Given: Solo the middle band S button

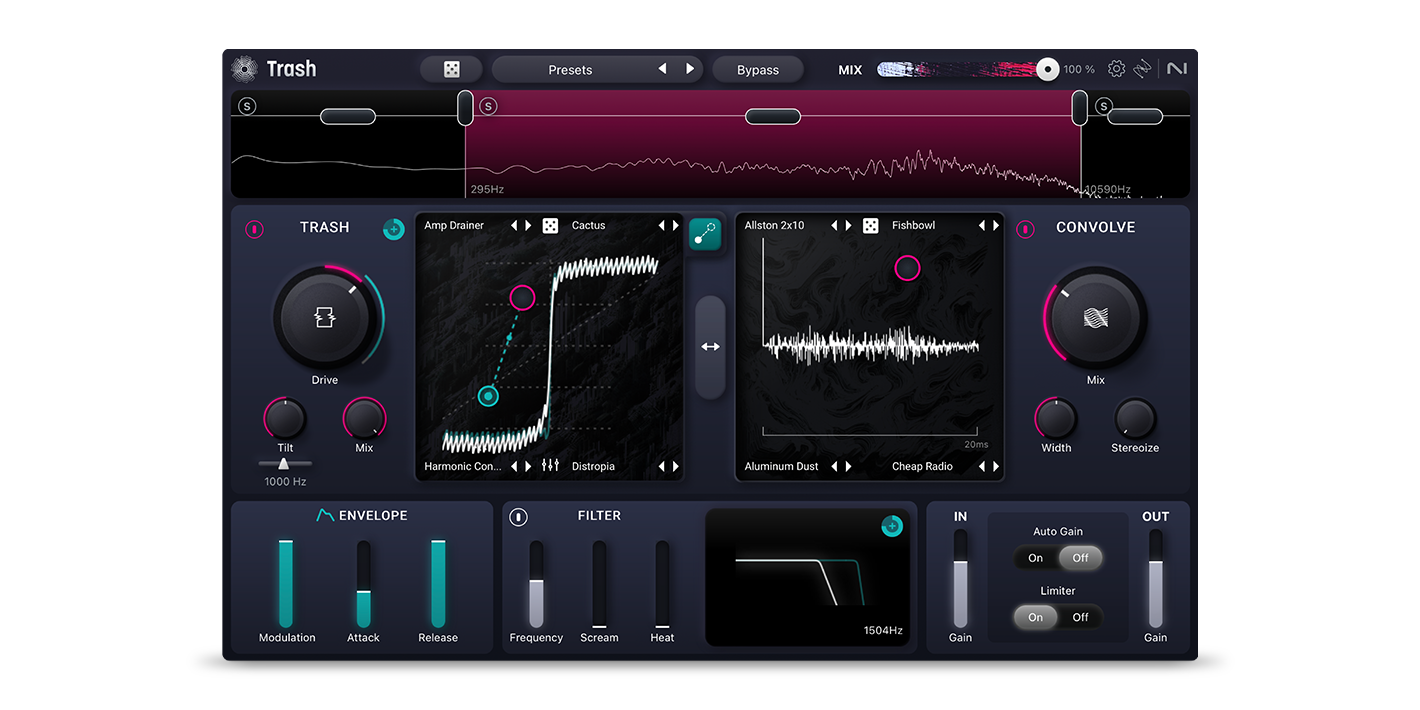Looking at the screenshot, I should coord(488,106).
